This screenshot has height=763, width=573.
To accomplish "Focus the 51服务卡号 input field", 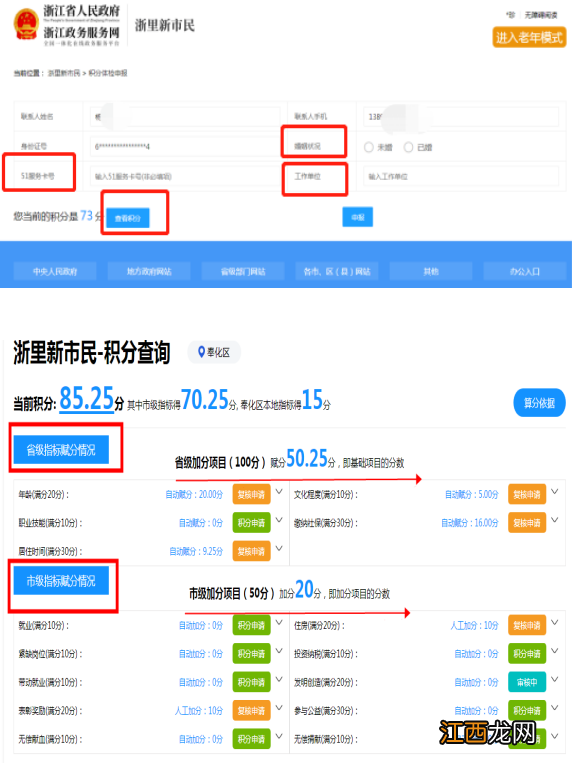I will [185, 176].
